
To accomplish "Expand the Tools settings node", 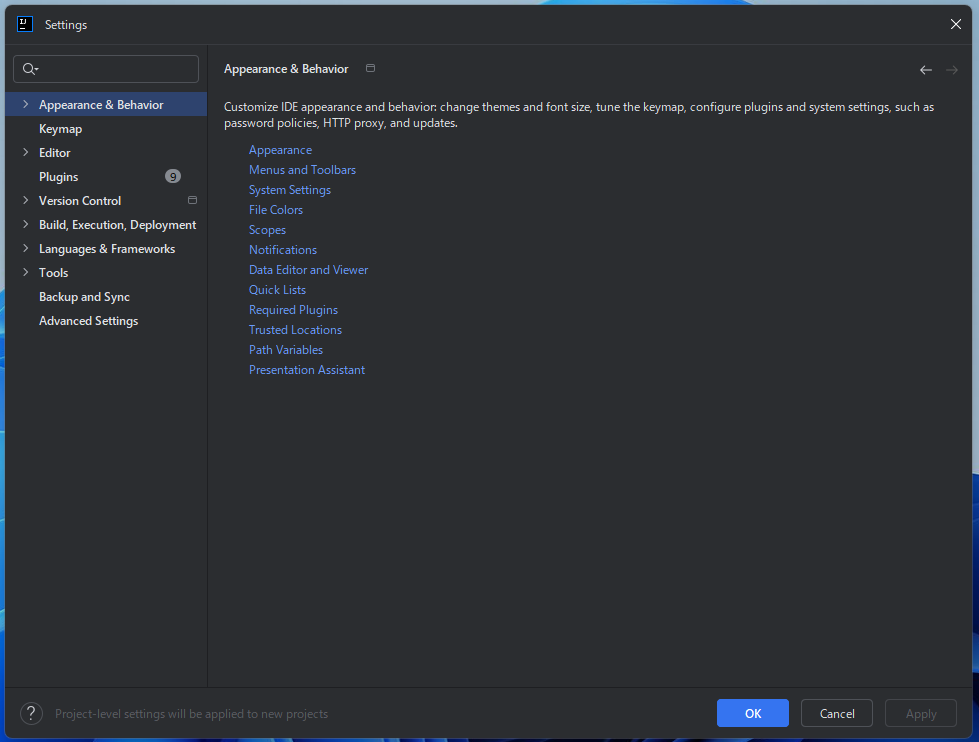I will [25, 273].
